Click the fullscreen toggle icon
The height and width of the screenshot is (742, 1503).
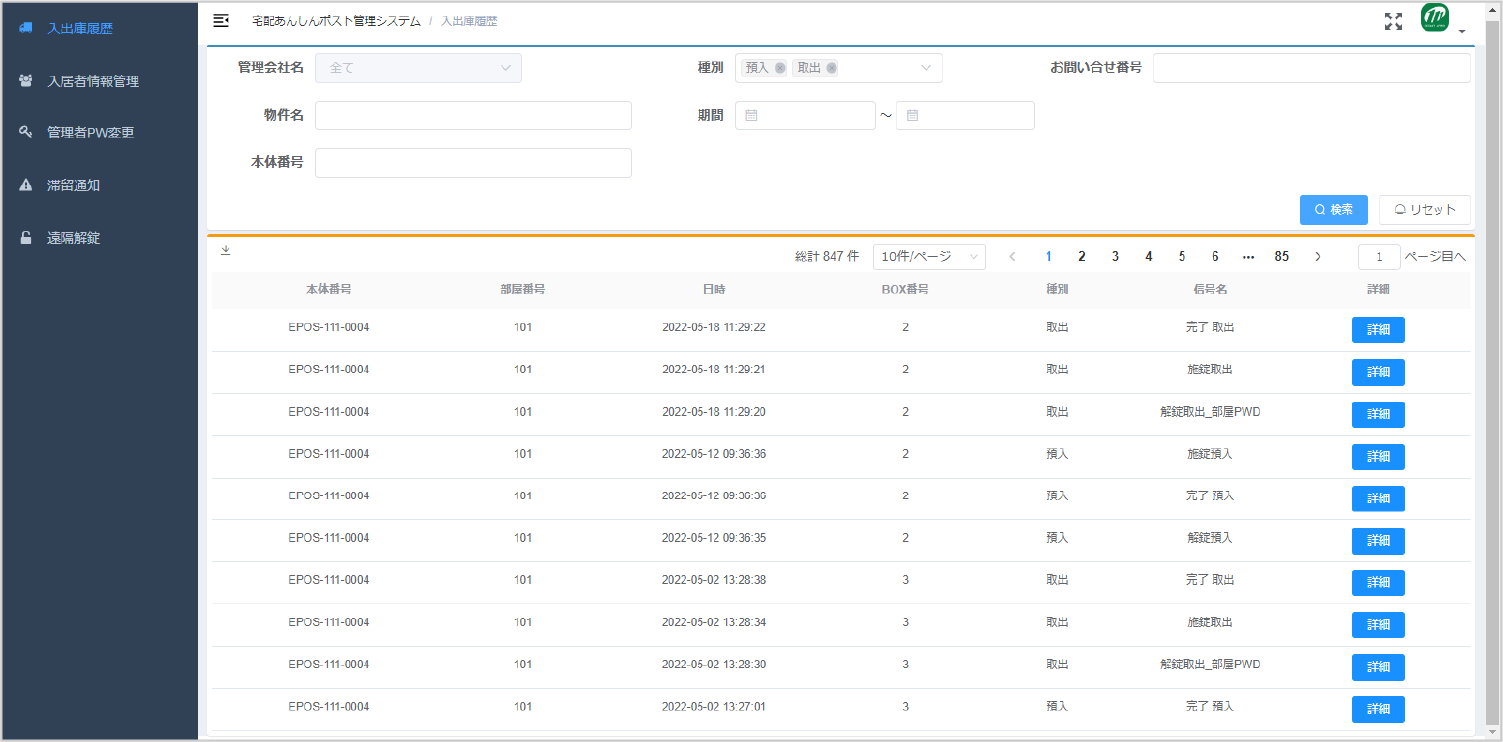tap(1393, 22)
